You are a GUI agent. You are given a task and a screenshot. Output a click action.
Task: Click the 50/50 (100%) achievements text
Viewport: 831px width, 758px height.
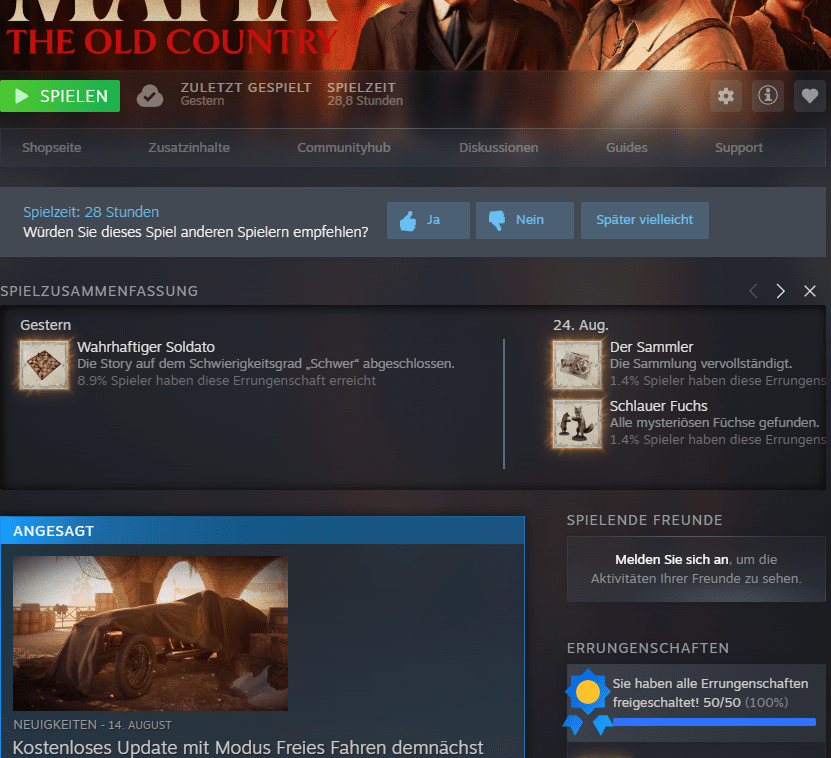pos(746,703)
